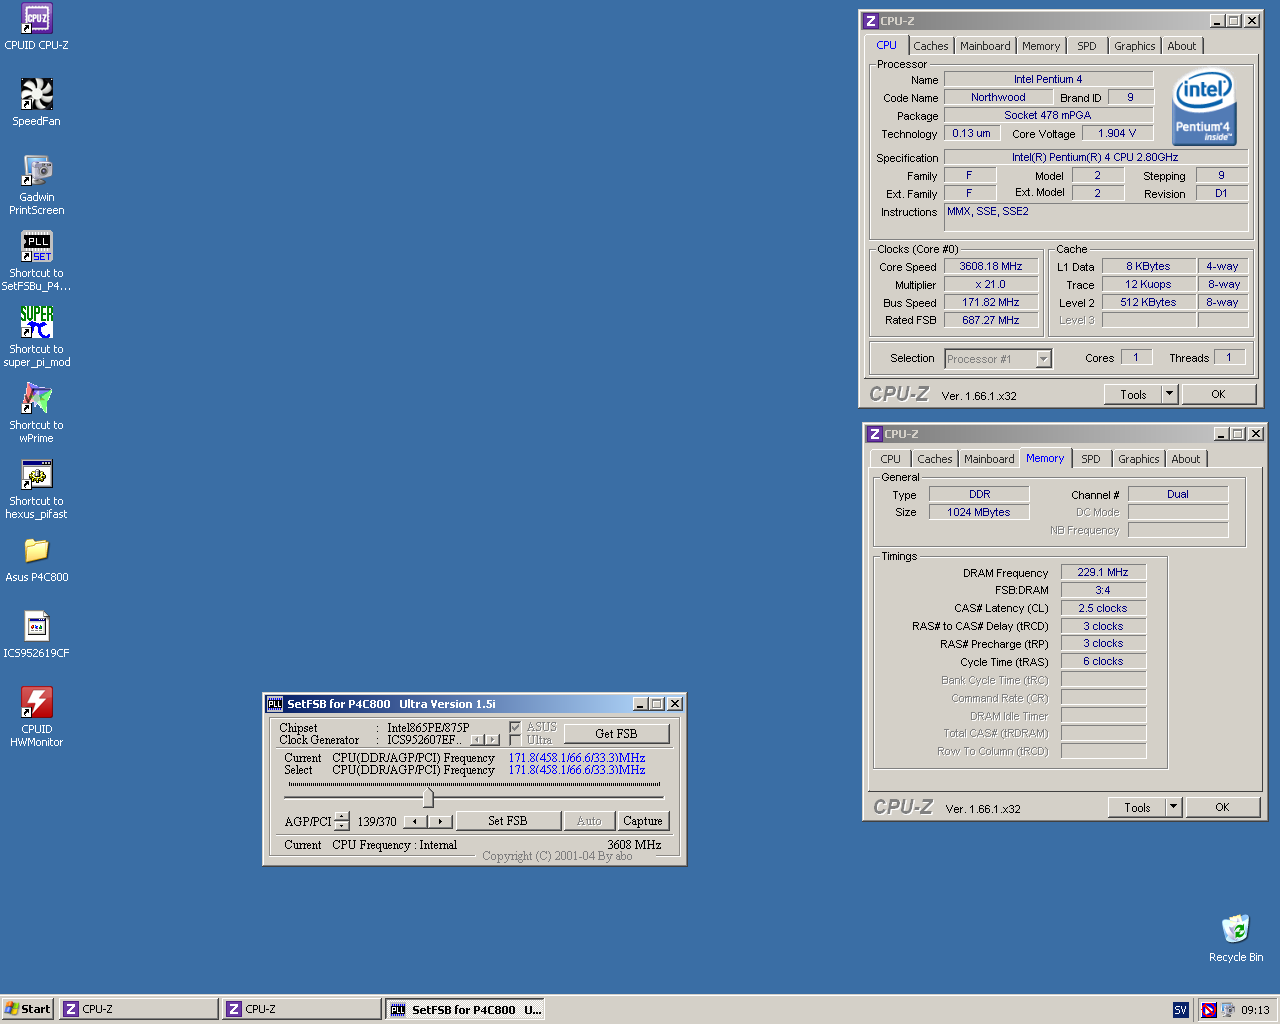Open Tools dropdown arrow in lower CPU-Z

point(1173,807)
